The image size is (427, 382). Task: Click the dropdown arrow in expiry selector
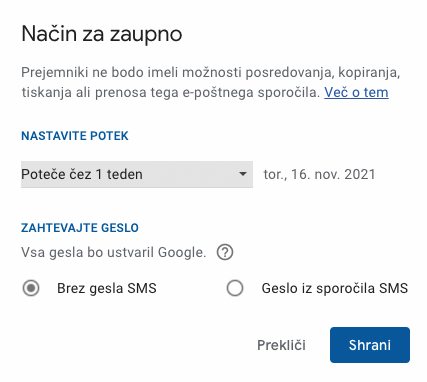[x=243, y=174]
